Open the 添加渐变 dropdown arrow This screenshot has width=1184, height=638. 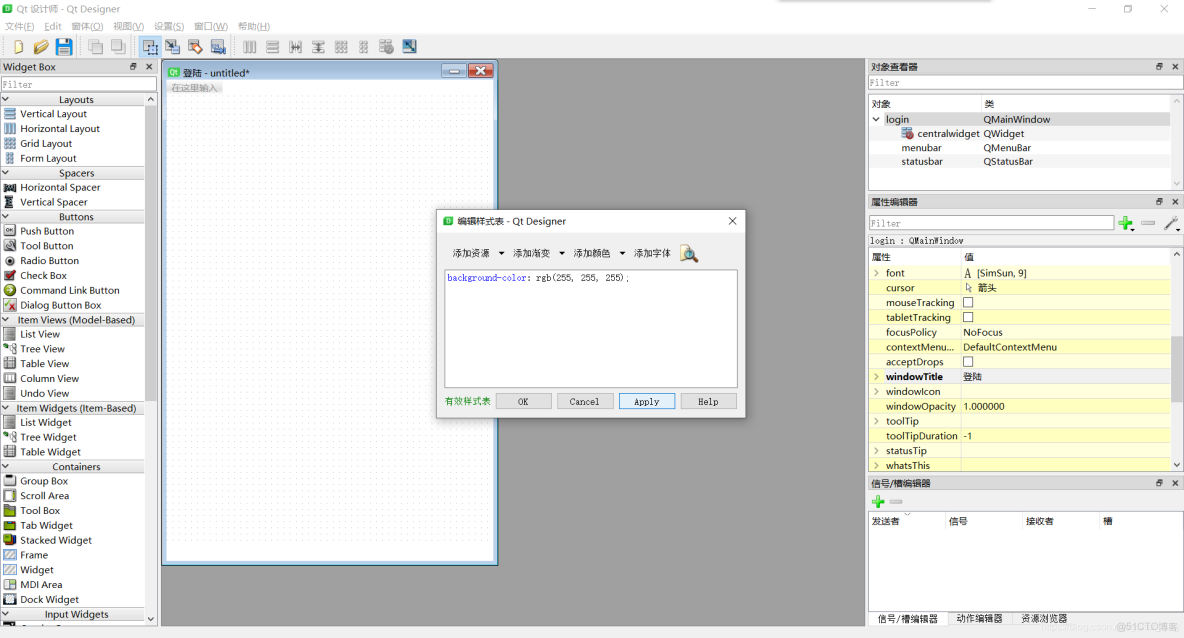pos(560,253)
